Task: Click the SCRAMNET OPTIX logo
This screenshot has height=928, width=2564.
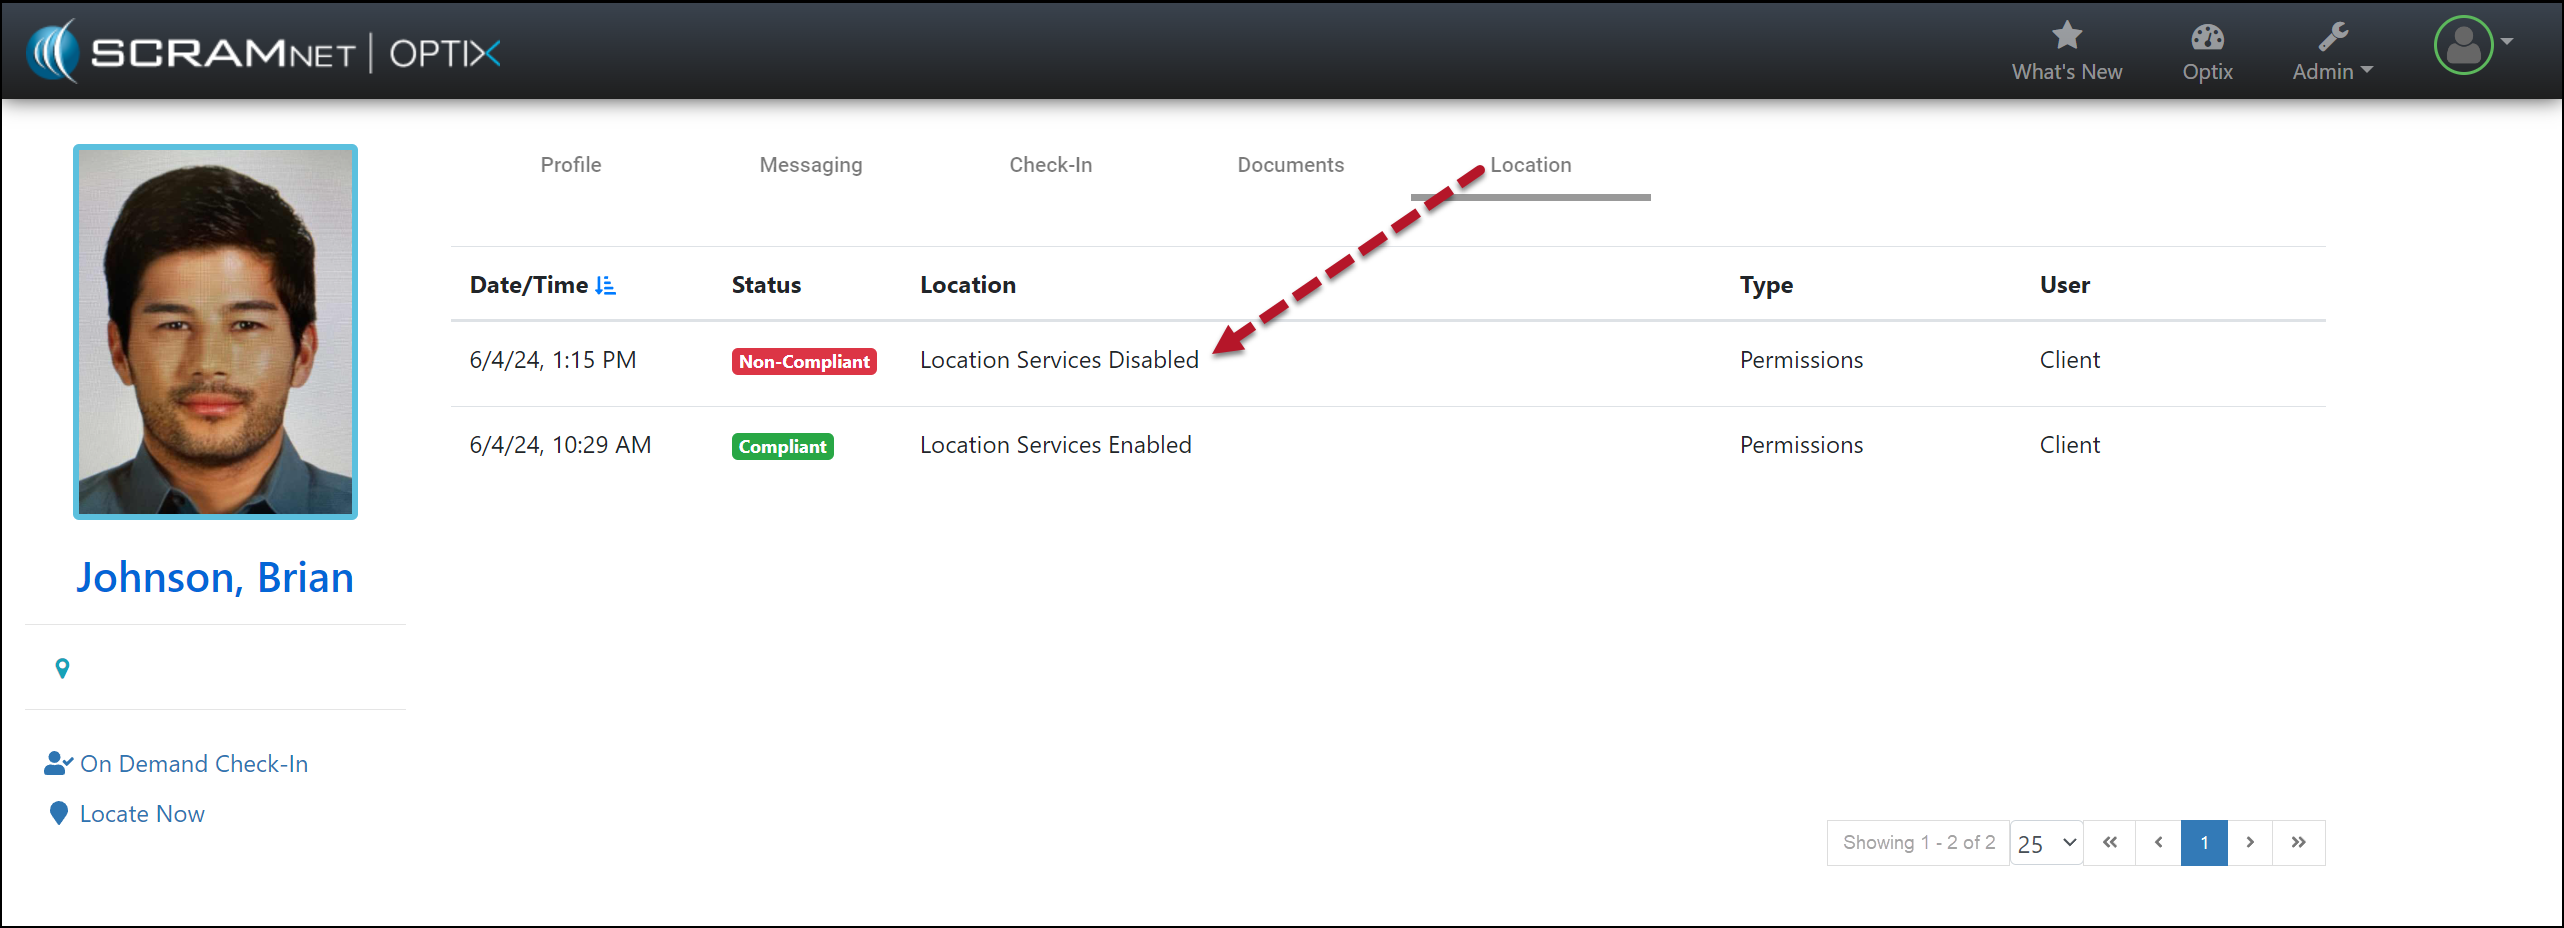Action: (x=264, y=52)
